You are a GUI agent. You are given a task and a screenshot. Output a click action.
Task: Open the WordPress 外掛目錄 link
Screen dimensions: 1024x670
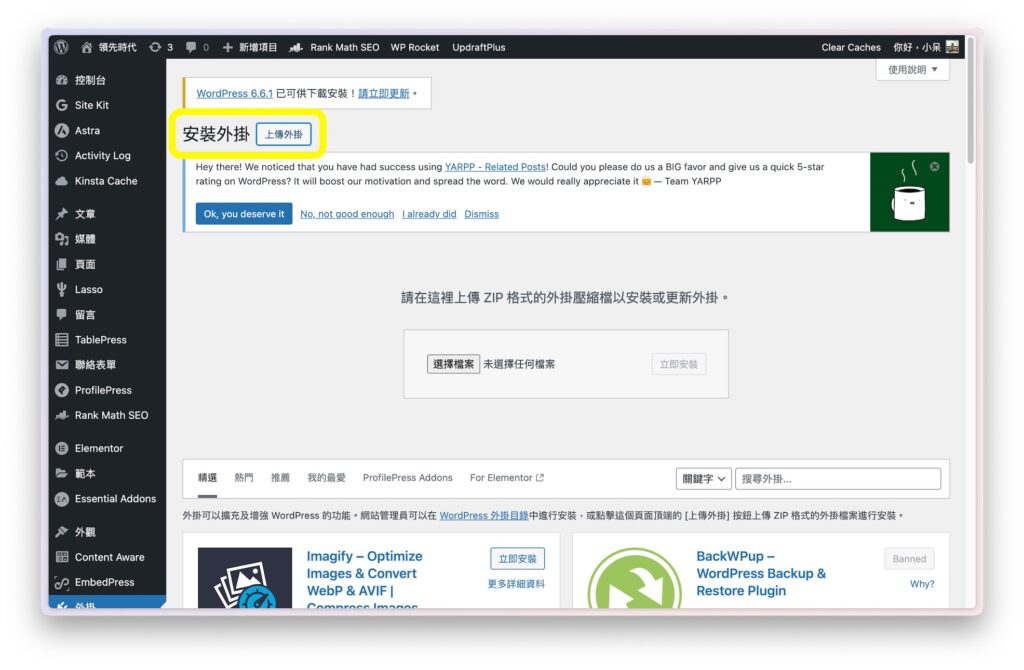pos(484,516)
